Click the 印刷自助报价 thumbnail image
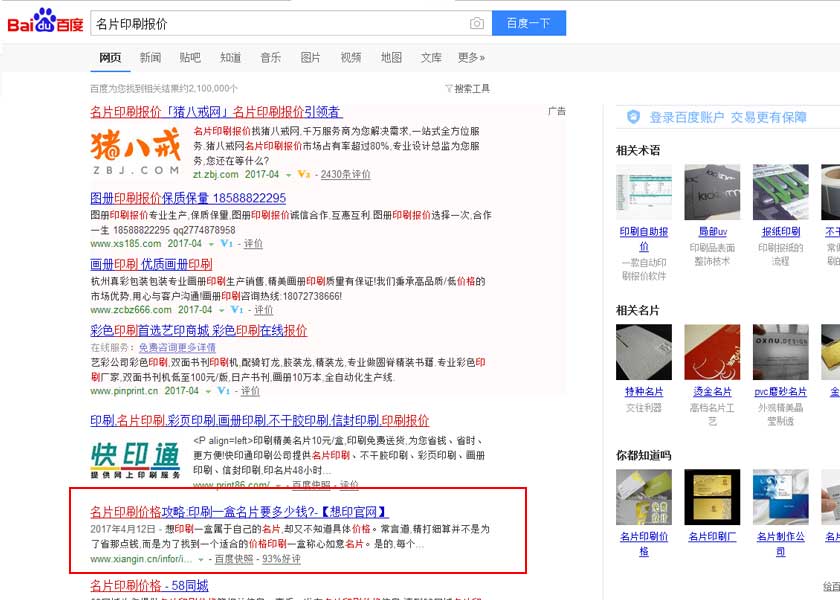 click(x=644, y=192)
